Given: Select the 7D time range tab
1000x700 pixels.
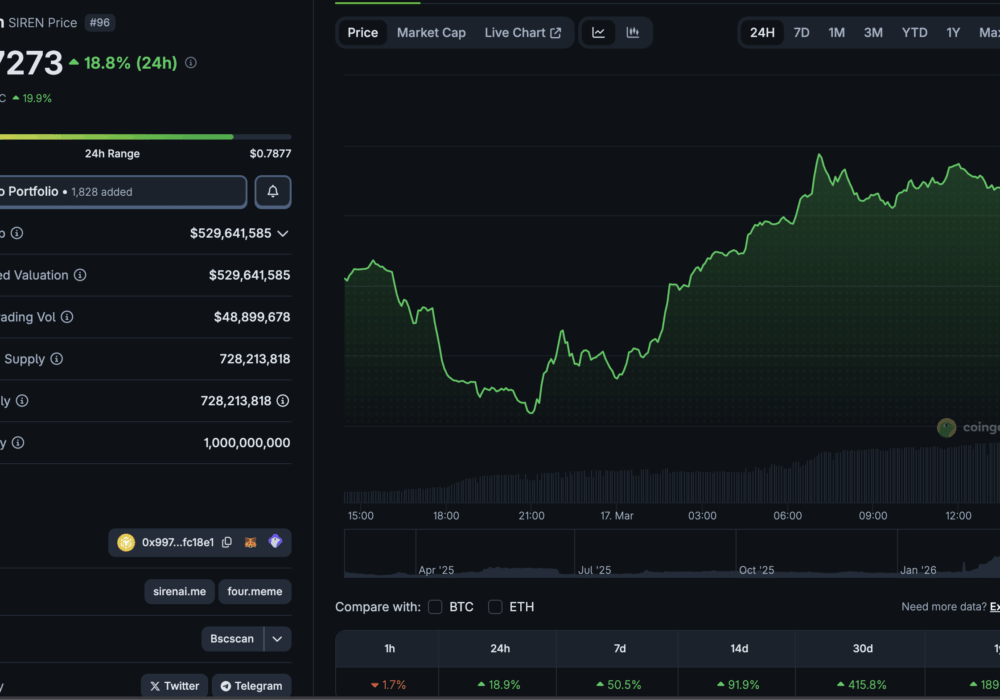Looking at the screenshot, I should point(801,33).
